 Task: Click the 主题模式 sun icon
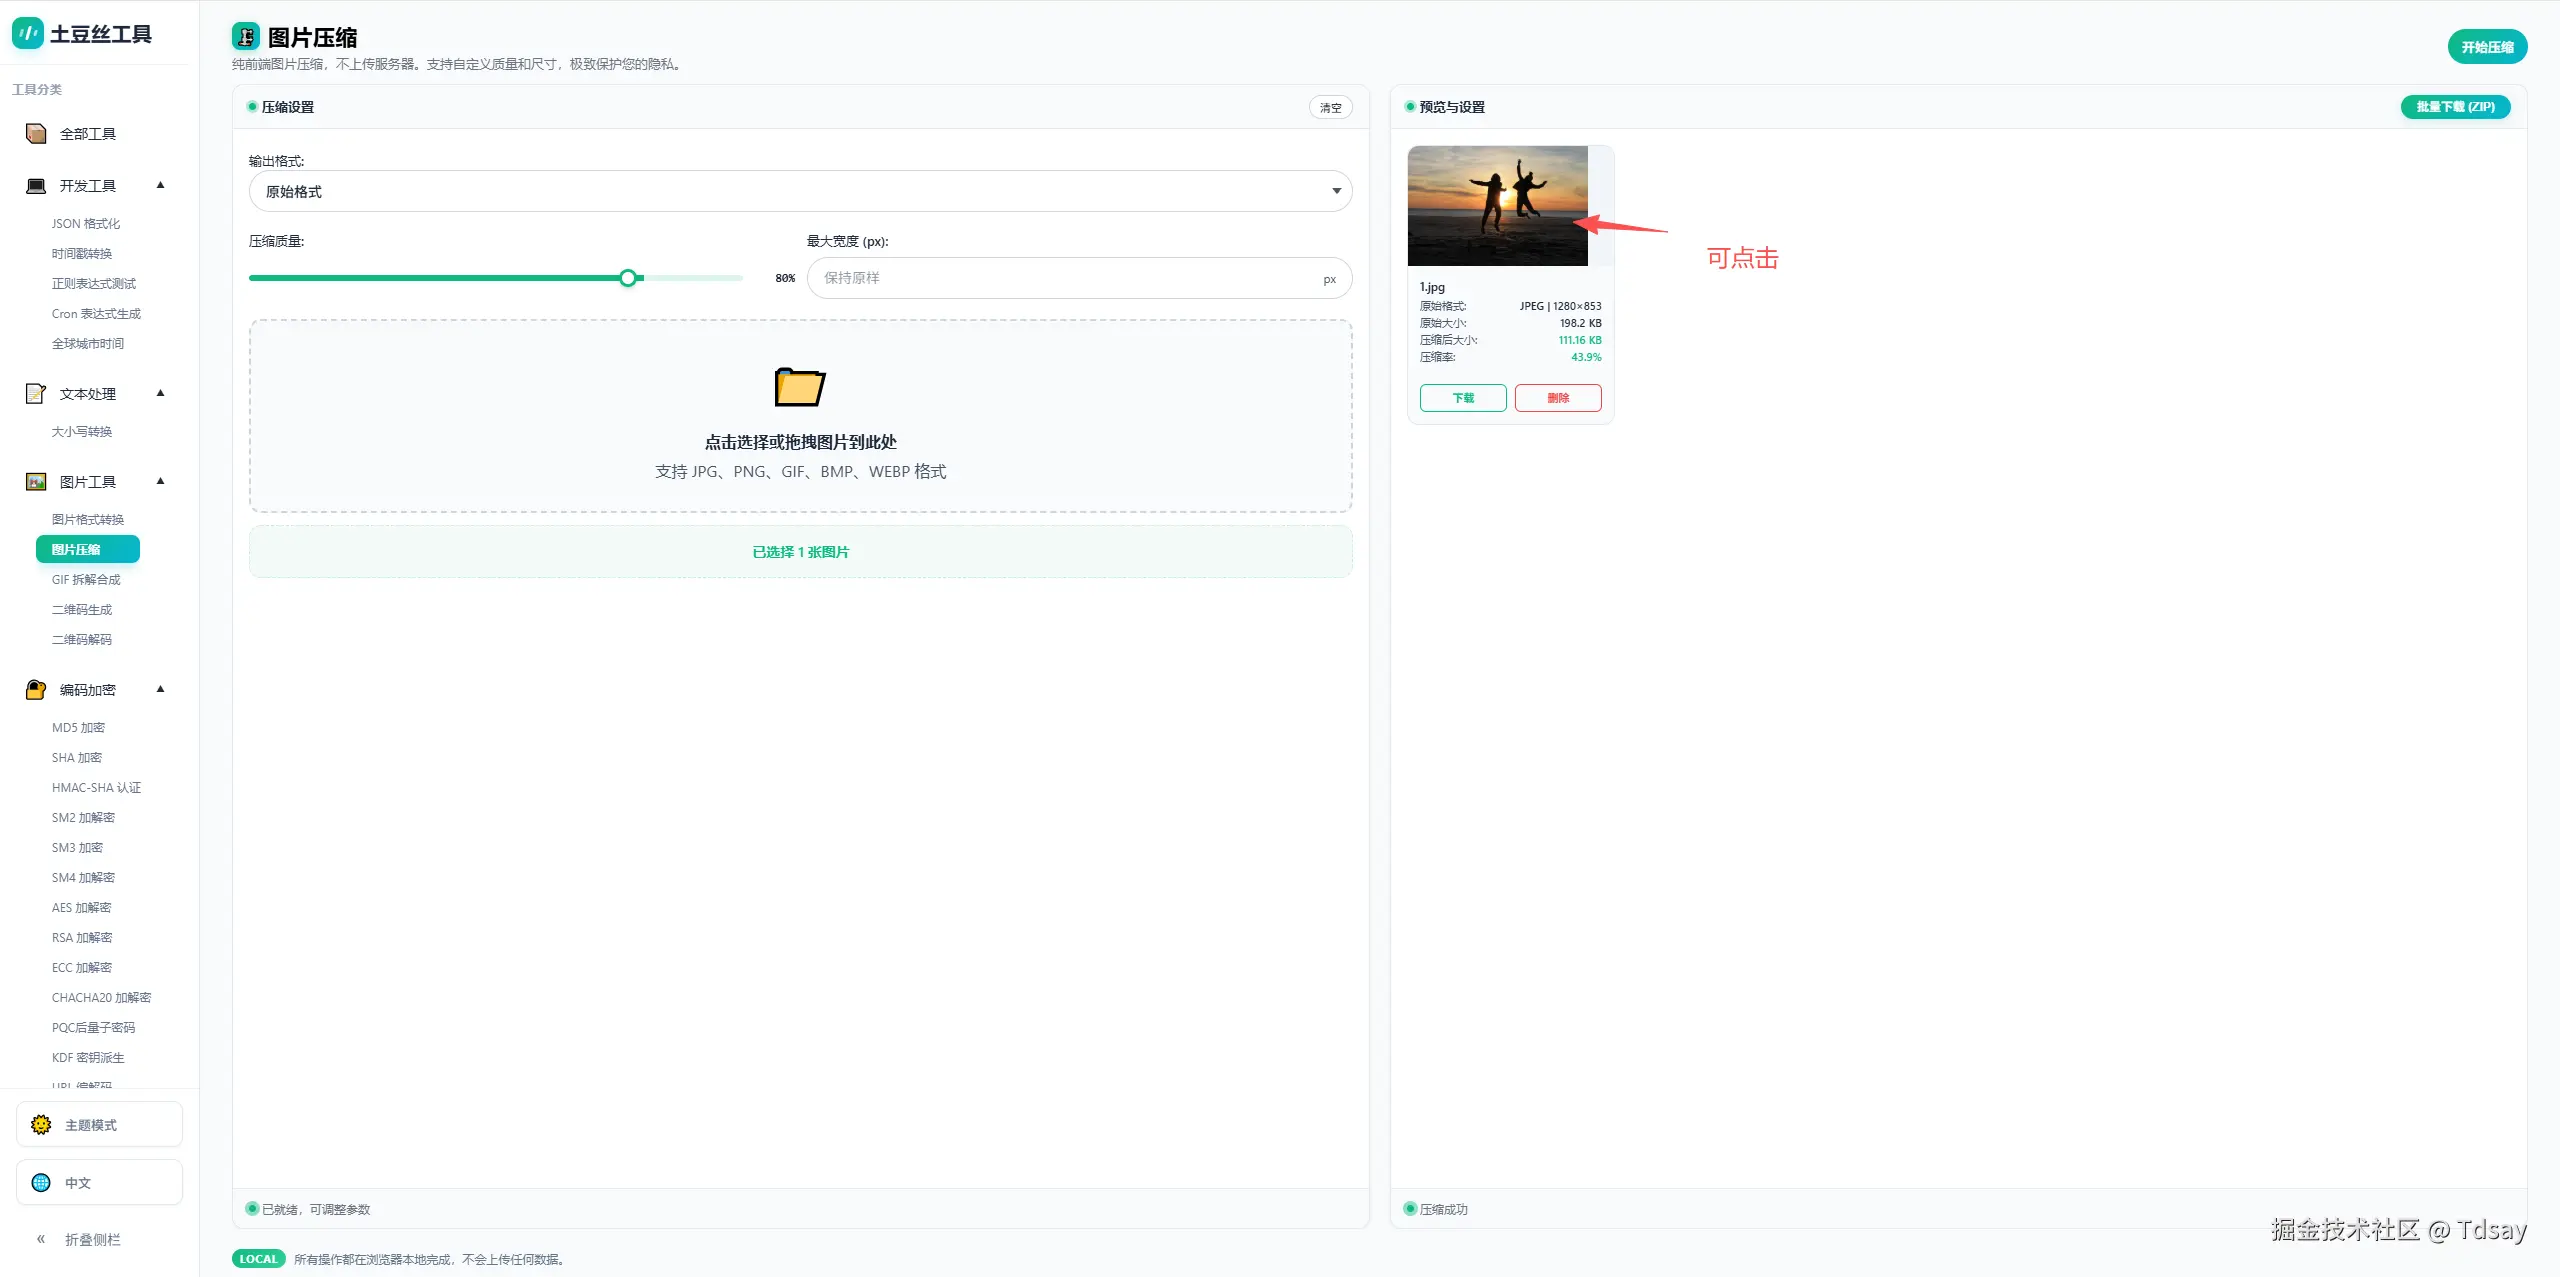click(x=41, y=1125)
